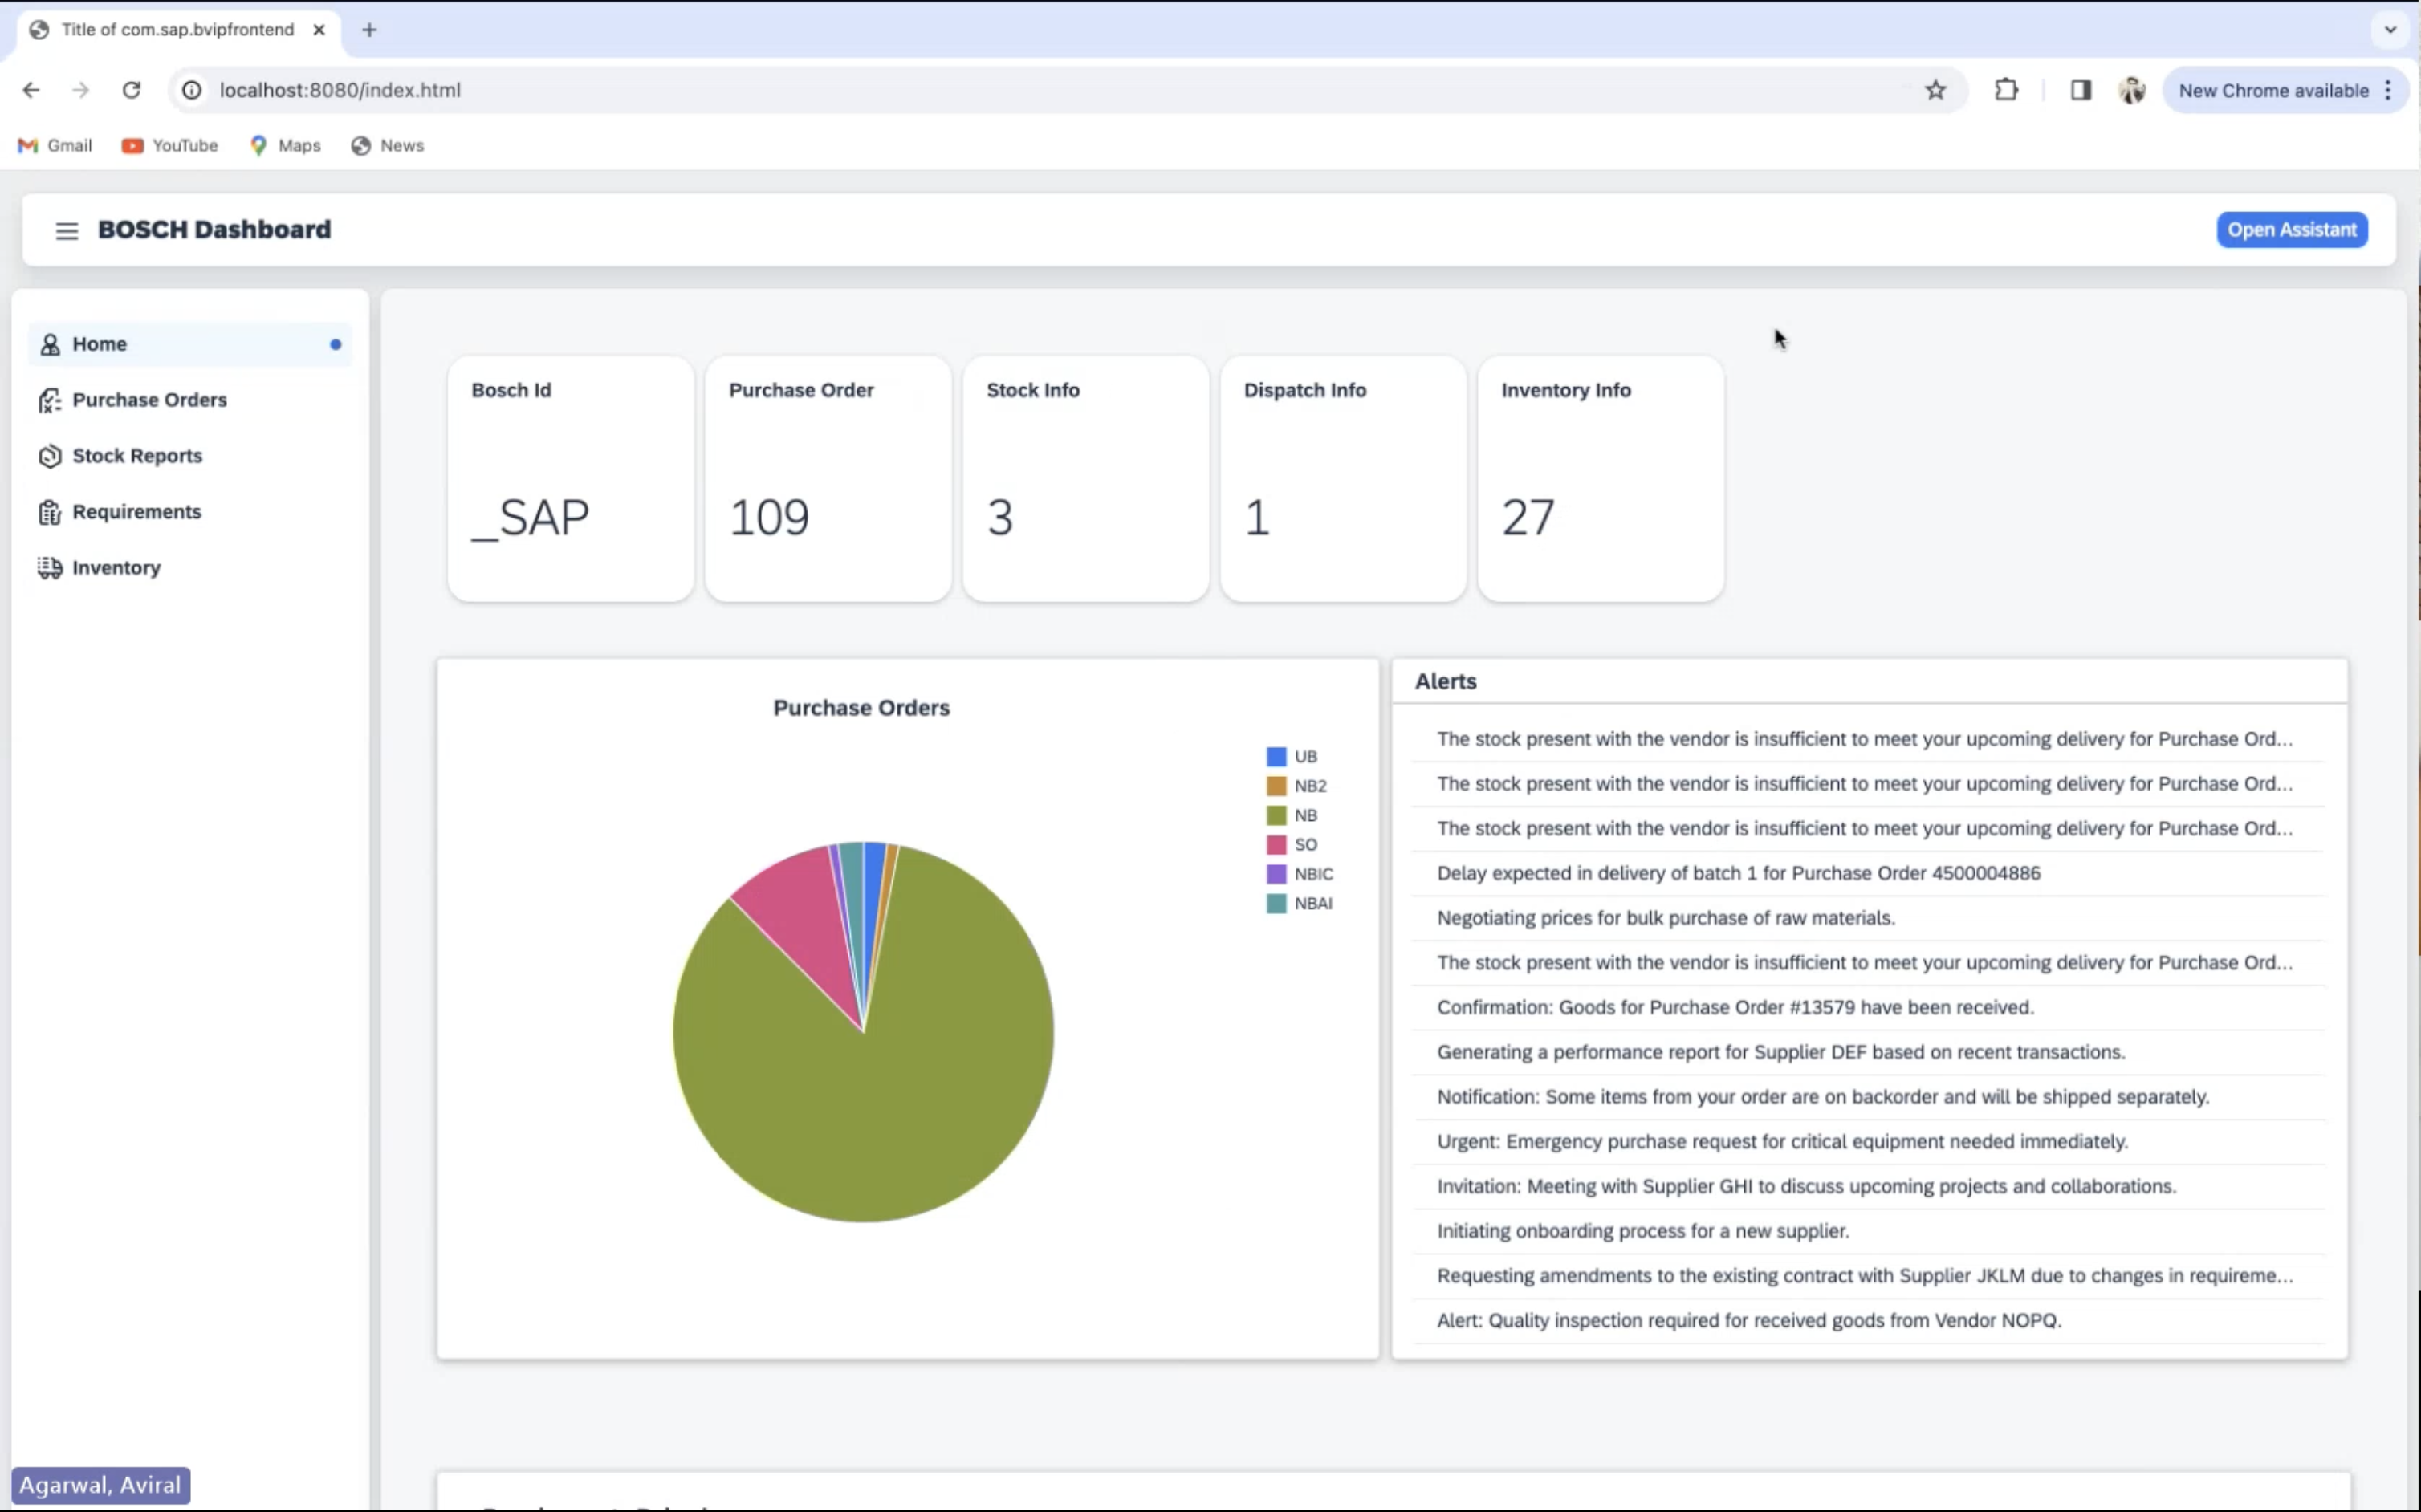Click the Purchase Order 109 card
This screenshot has height=1512, width=2421.
(x=827, y=479)
